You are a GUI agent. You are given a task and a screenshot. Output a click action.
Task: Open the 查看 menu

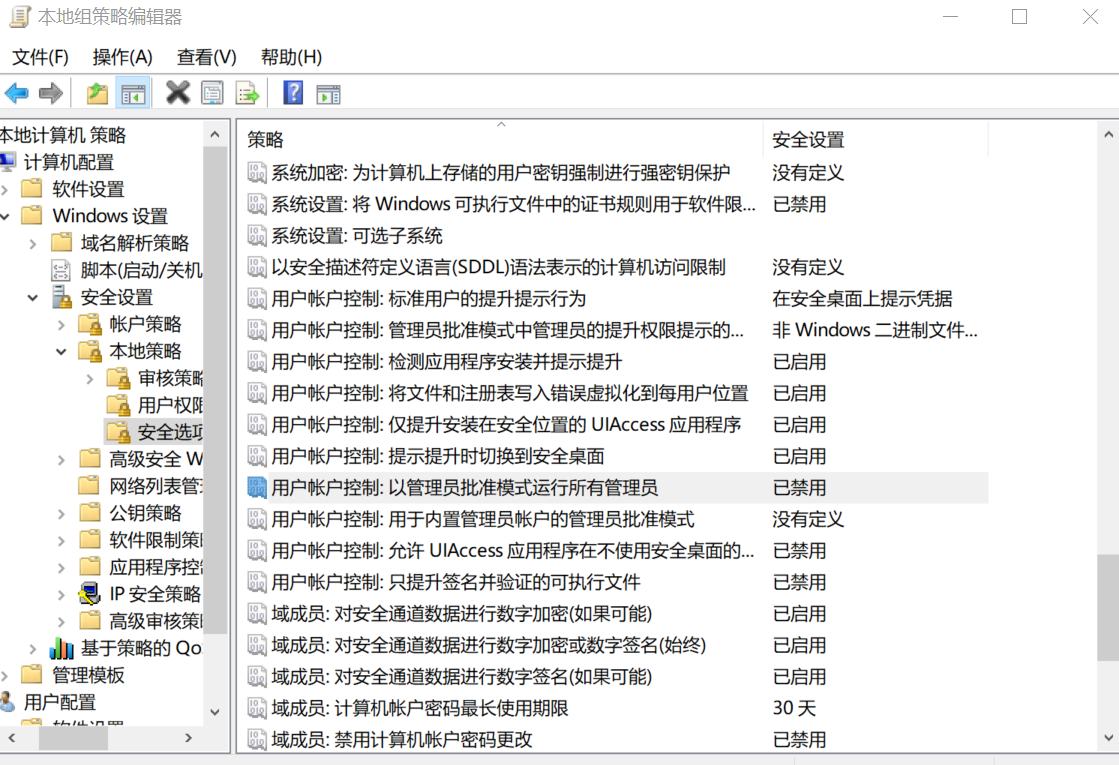click(x=205, y=57)
